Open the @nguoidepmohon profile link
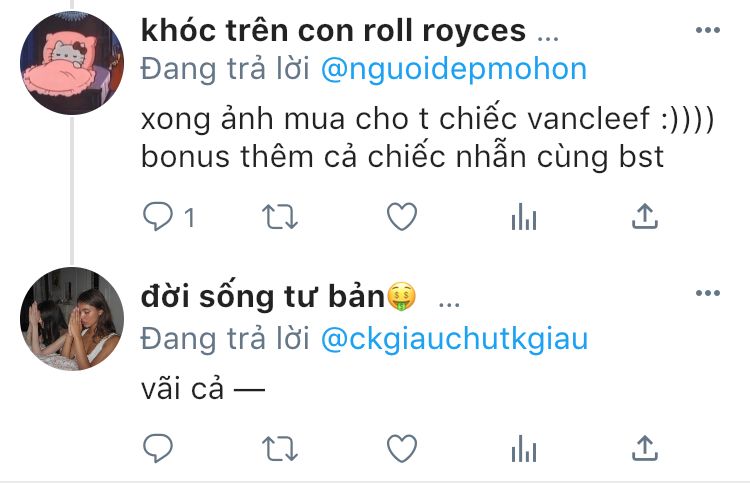The image size is (750, 483). click(x=454, y=69)
